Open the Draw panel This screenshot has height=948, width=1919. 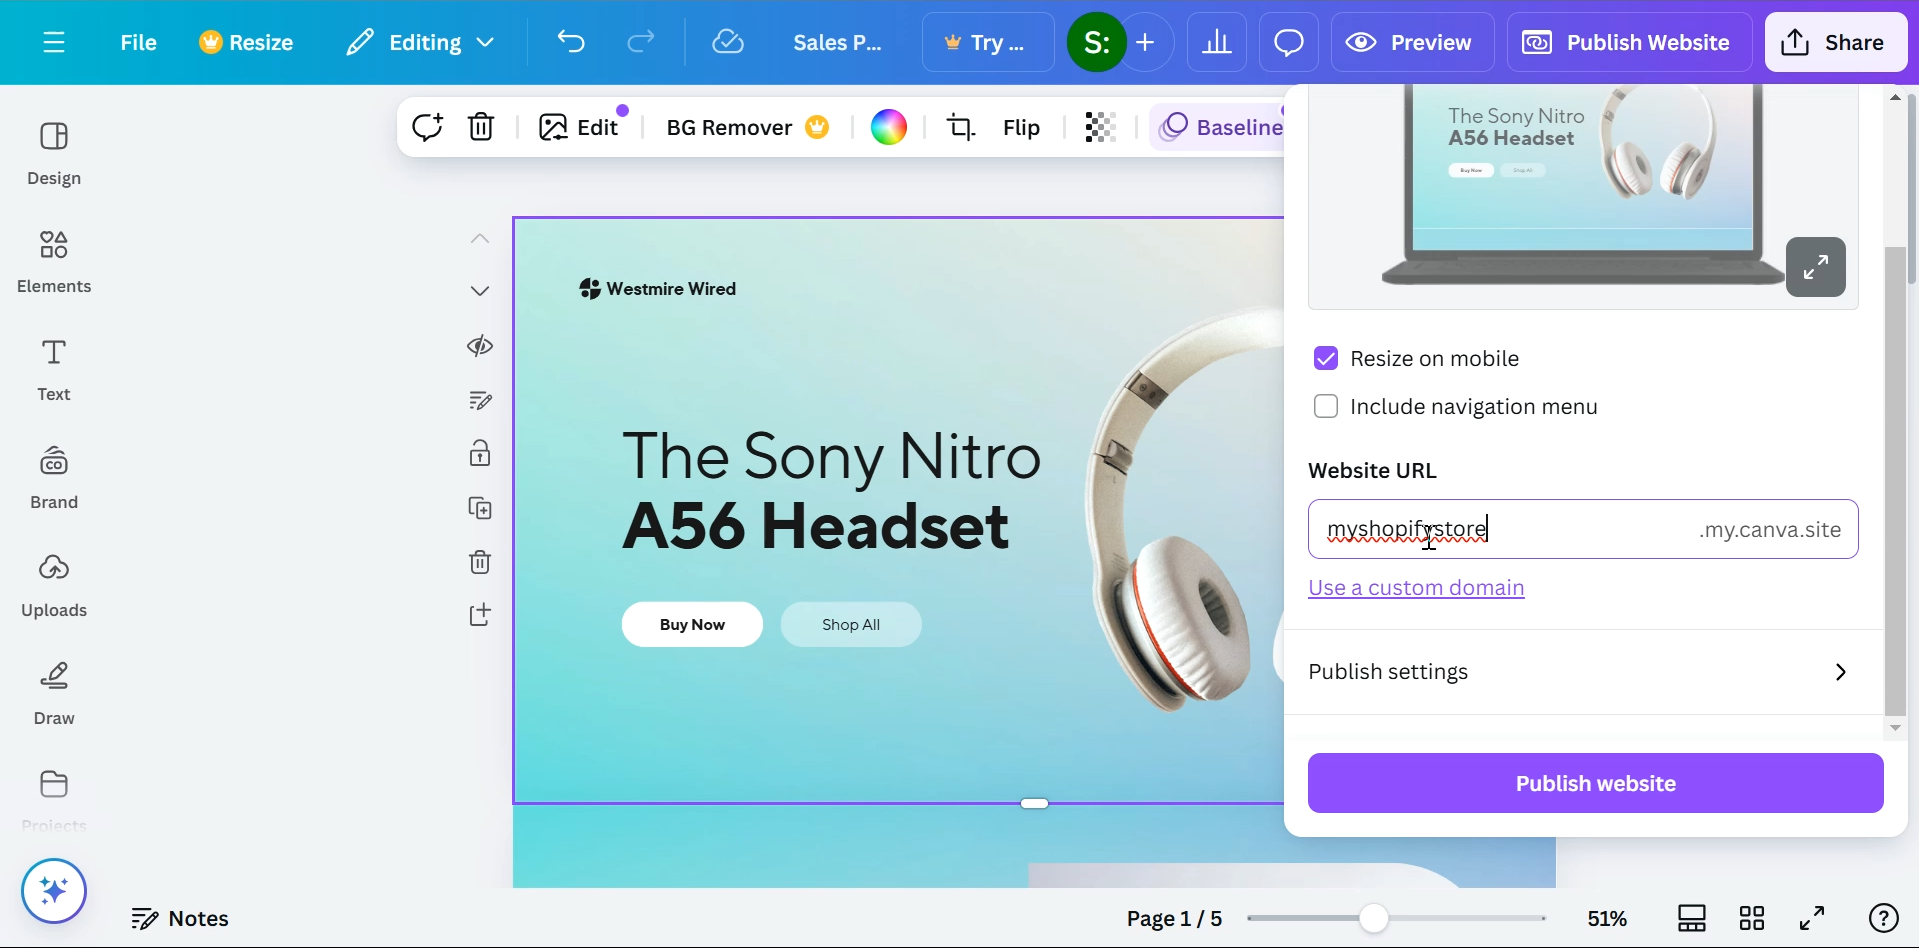(54, 694)
